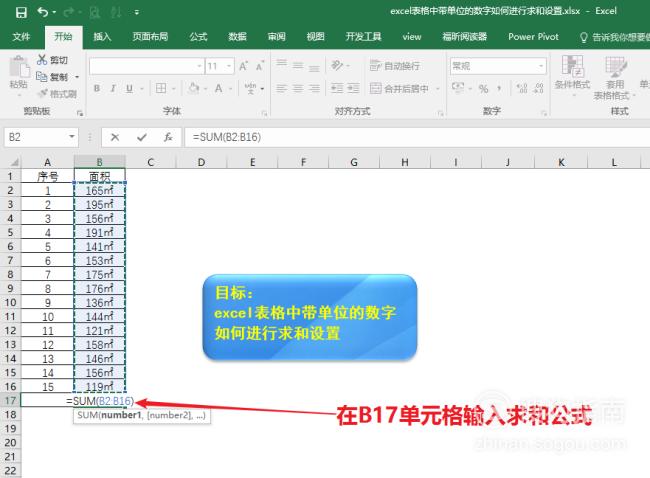
Task: Click the Tell Me search box
Action: pos(614,37)
